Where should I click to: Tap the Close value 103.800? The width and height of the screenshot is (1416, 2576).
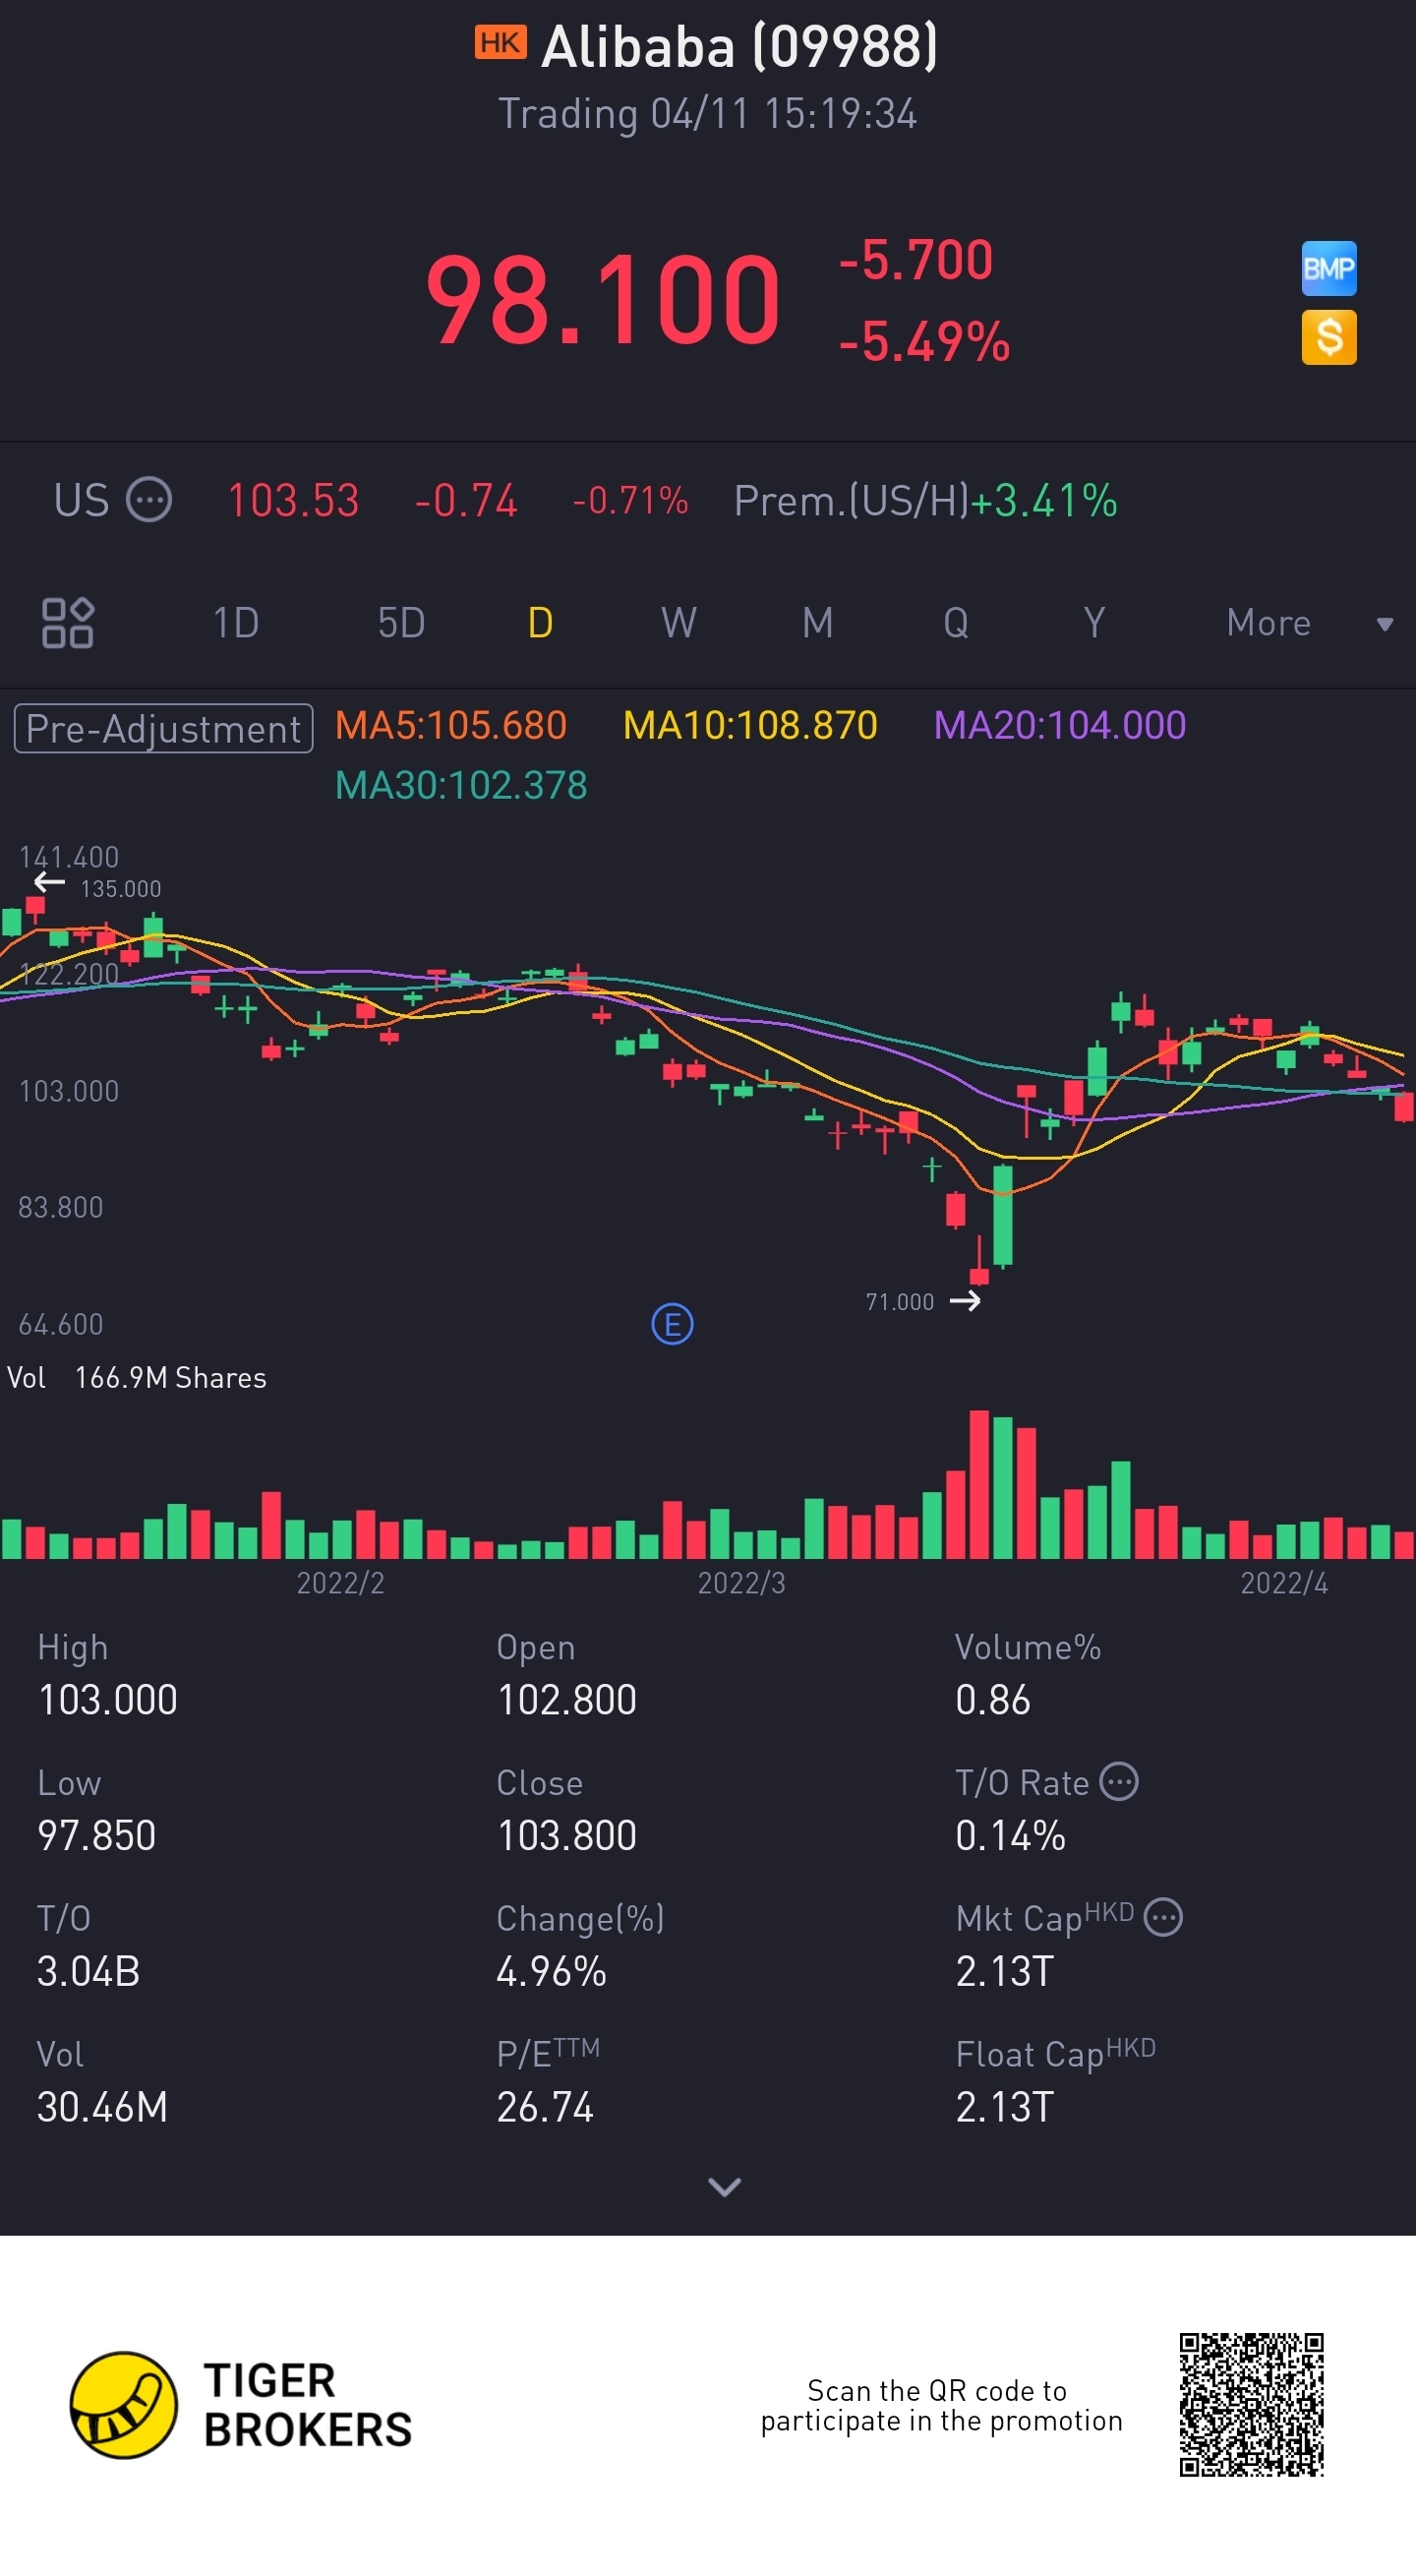(x=566, y=1835)
